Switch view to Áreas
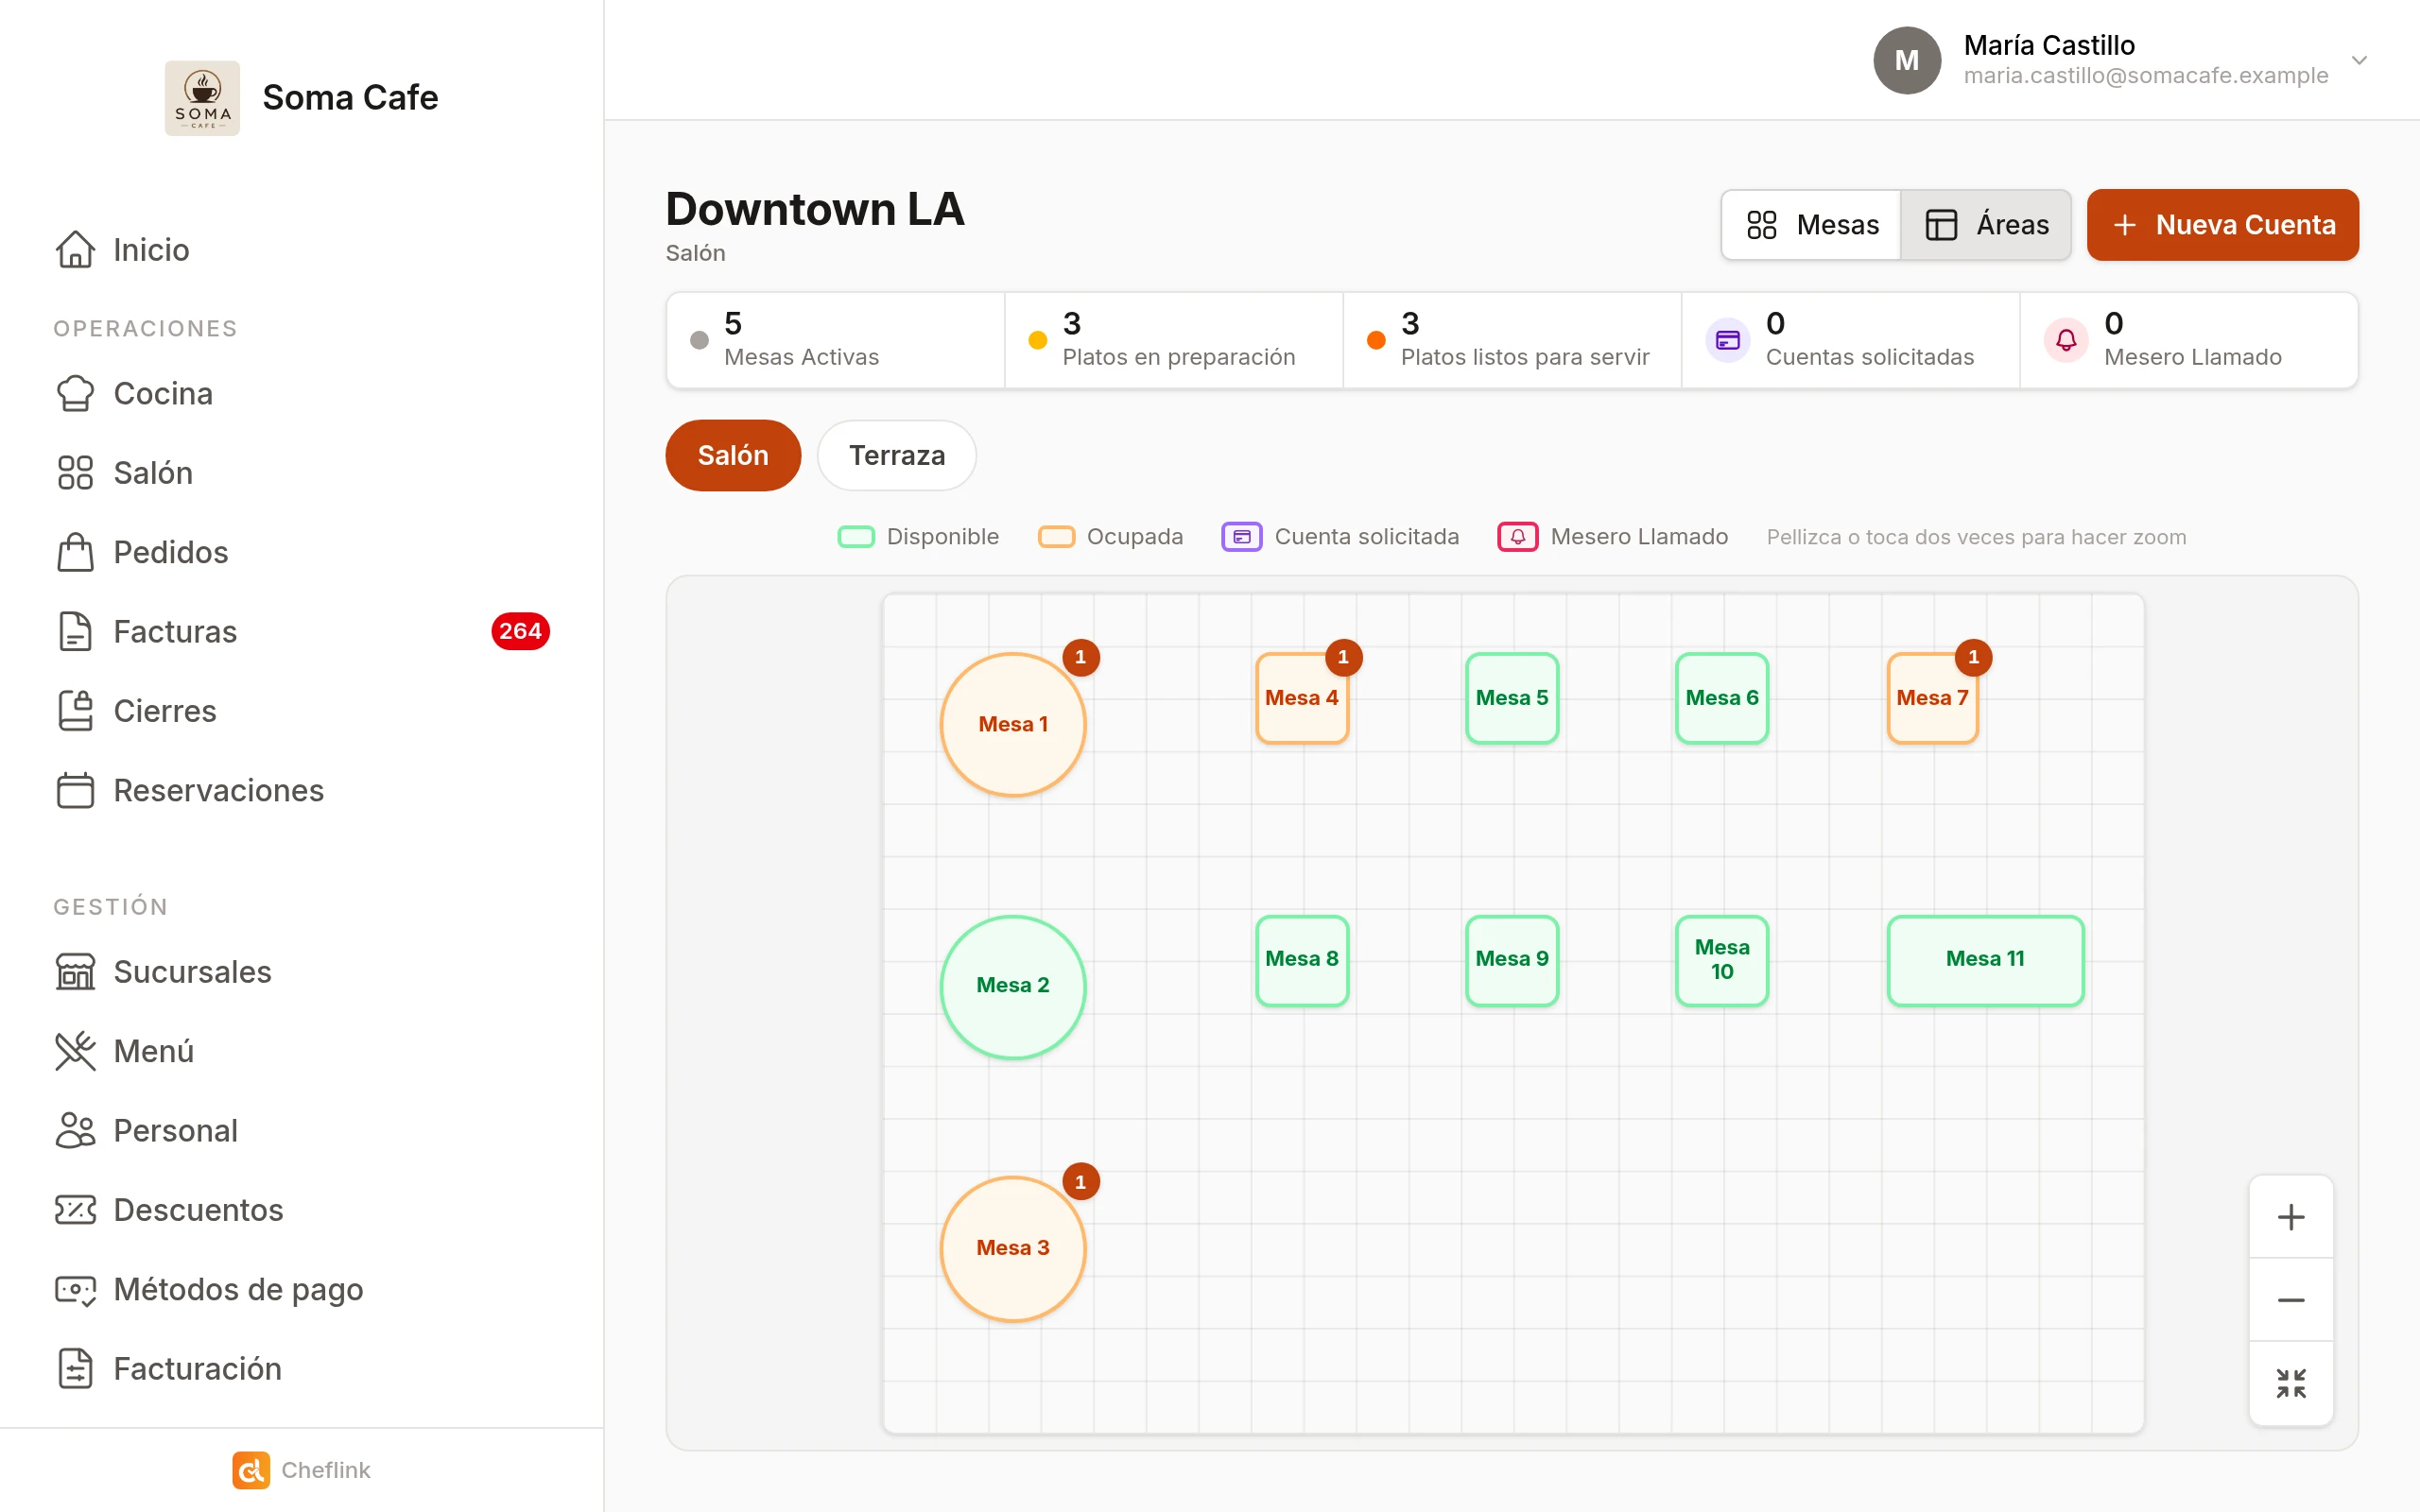This screenshot has height=1512, width=2420. [x=1986, y=225]
